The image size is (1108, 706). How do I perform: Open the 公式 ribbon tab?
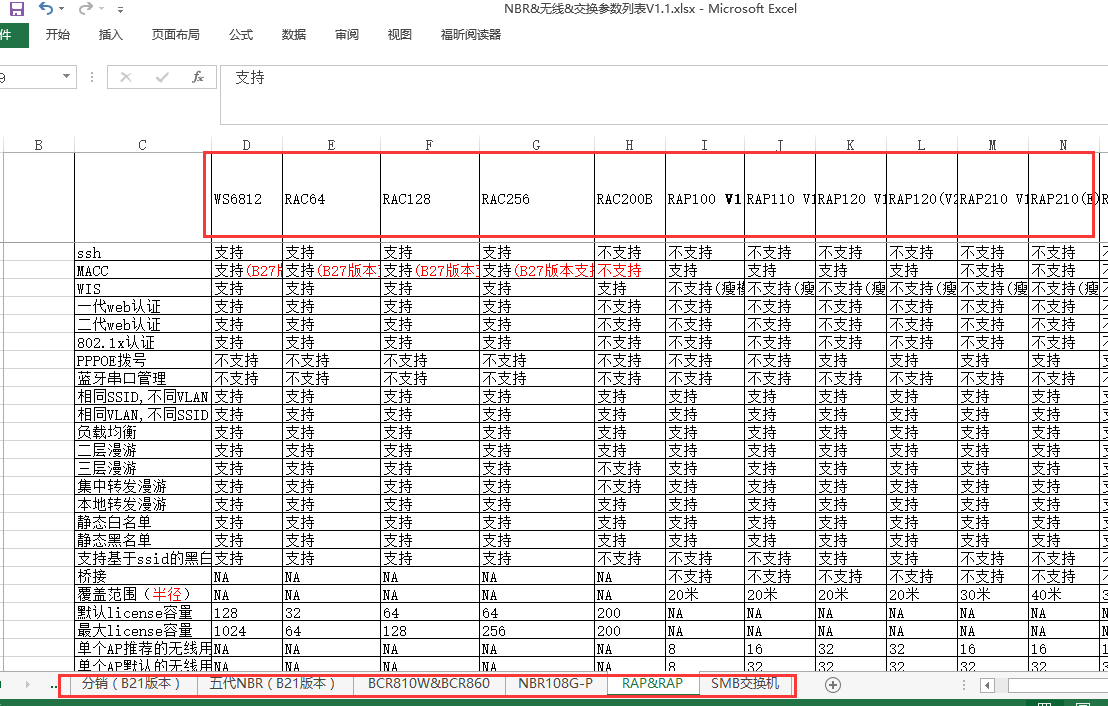click(x=241, y=35)
